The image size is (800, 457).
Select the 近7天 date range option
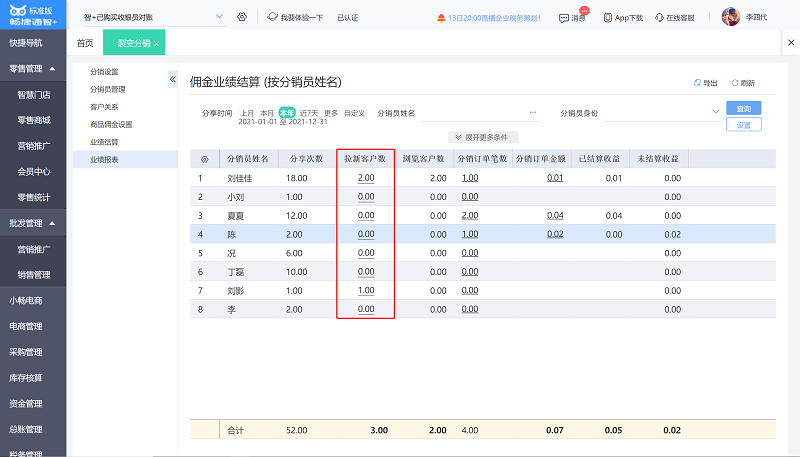coord(308,113)
